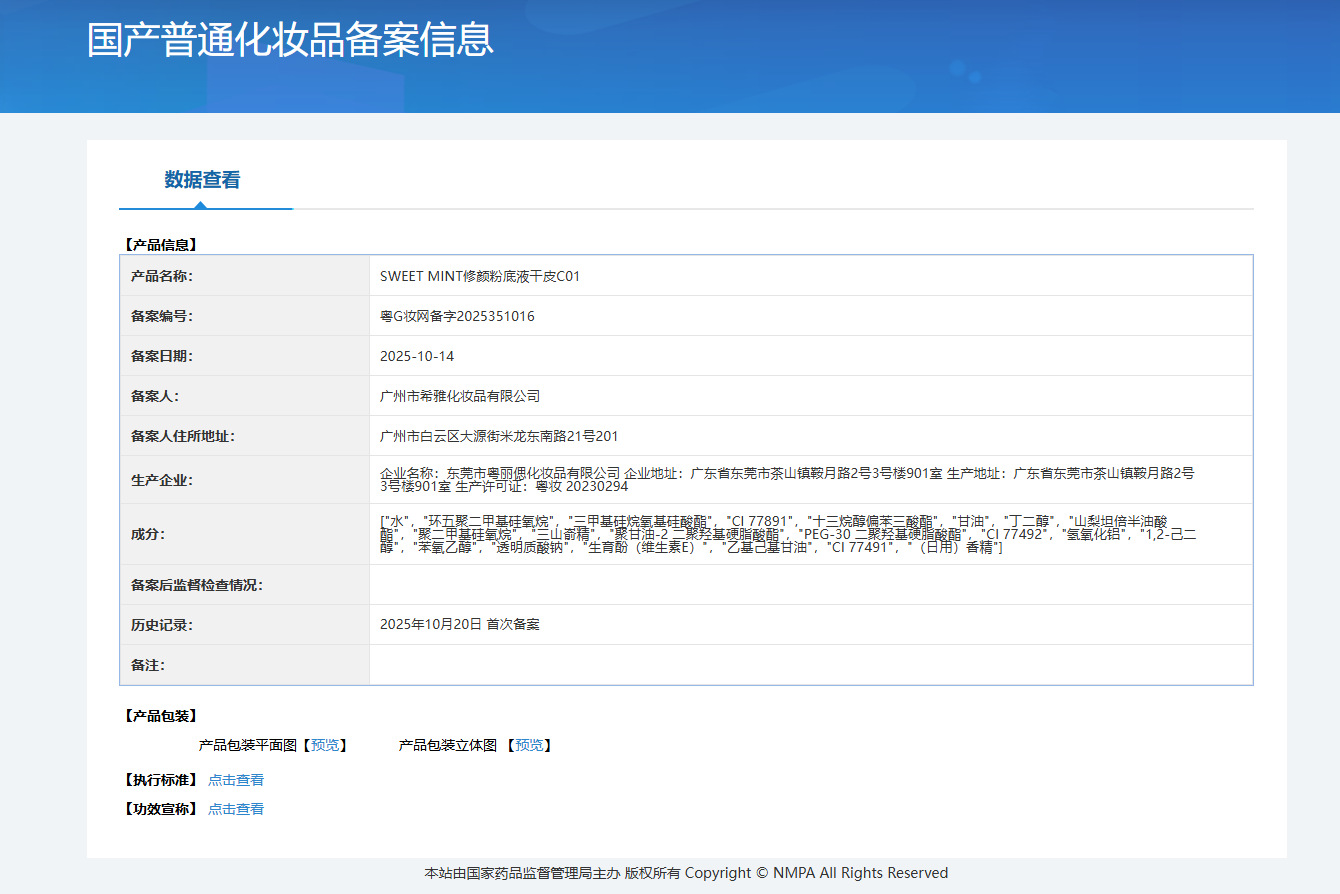The image size is (1340, 894).
Task: Preview the 产品包装立体图 image
Action: pyautogui.click(x=529, y=745)
